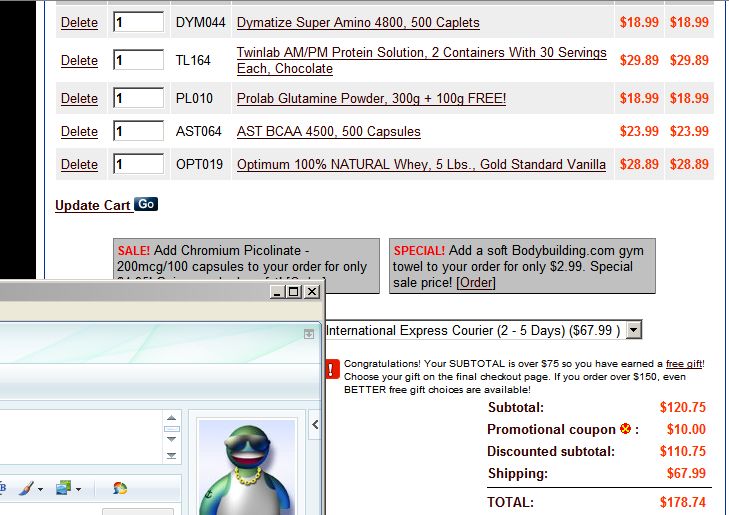This screenshot has height=515, width=729.
Task: Click the Promotional coupon label
Action: (x=551, y=429)
